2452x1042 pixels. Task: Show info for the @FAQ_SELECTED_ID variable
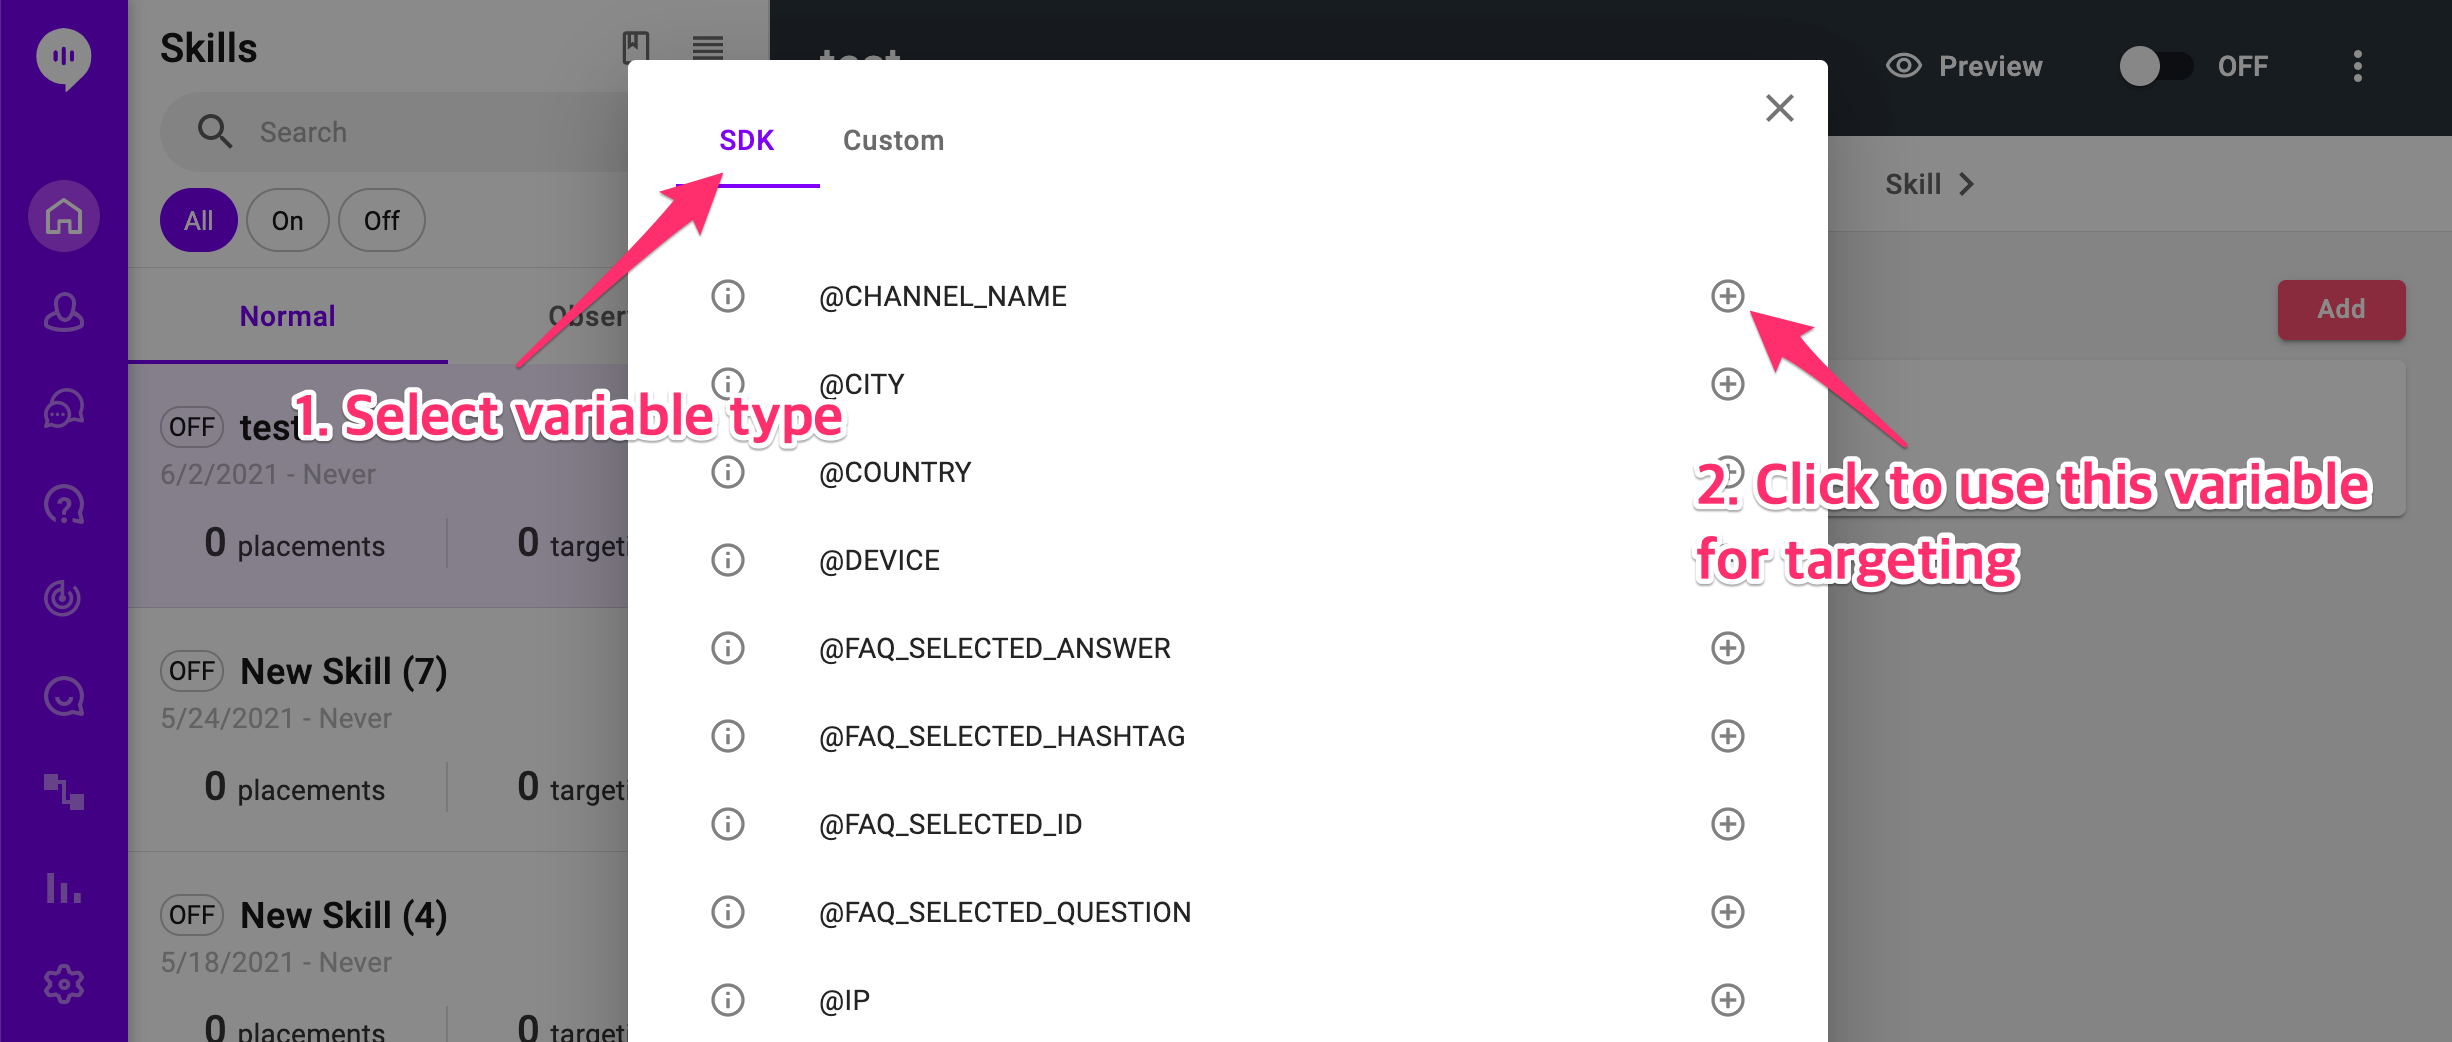pos(728,824)
